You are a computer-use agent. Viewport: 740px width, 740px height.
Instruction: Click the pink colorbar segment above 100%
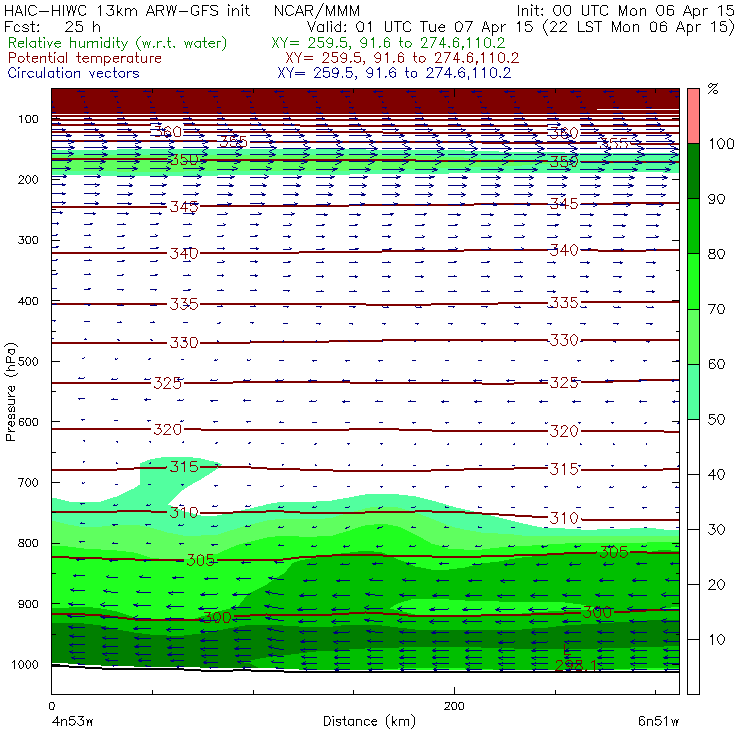(693, 116)
